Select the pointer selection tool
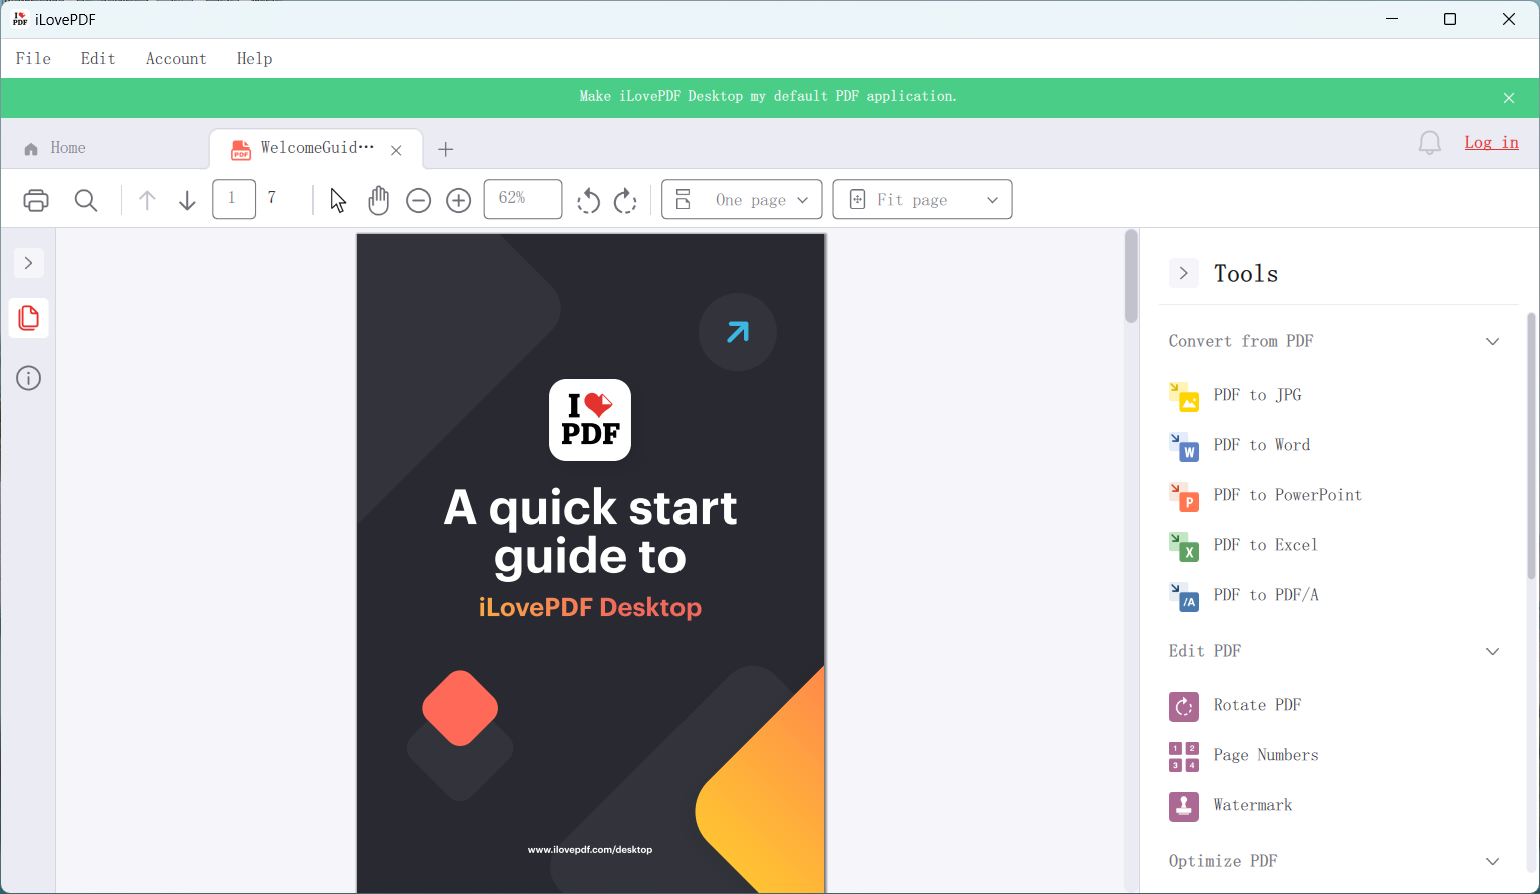1540x894 pixels. [338, 199]
